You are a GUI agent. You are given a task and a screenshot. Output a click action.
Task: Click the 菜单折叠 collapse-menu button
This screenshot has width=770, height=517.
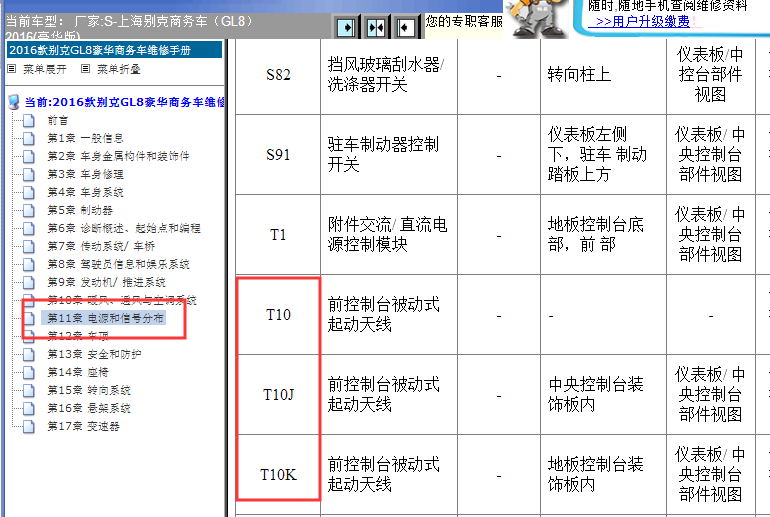118,69
